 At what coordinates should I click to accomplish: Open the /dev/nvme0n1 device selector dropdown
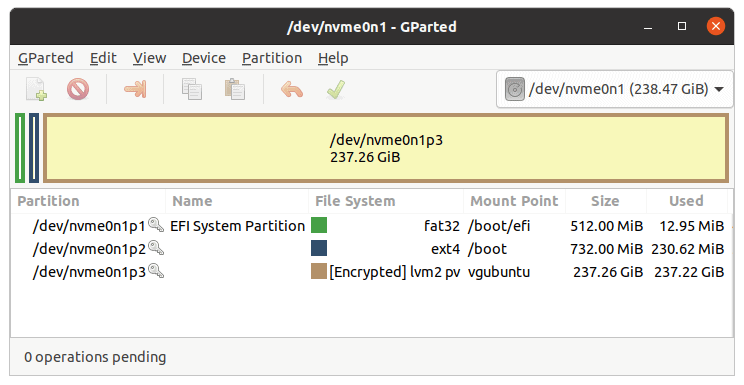click(x=614, y=89)
